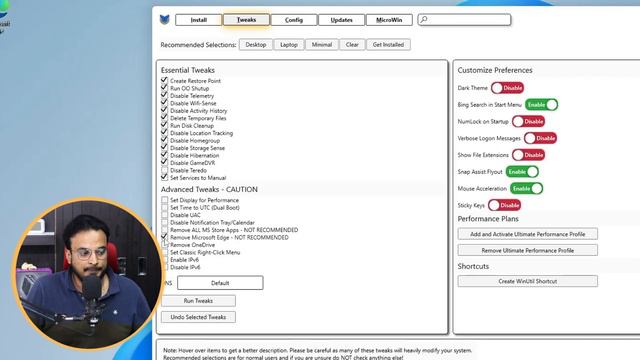This screenshot has width=640, height=360.
Task: Click the Essential Tweaks heading
Action: [x=188, y=70]
